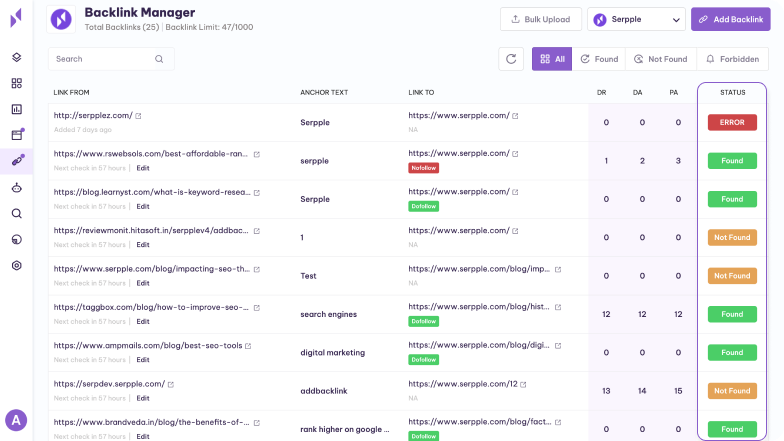Open the reports chart icon in sidebar
784x441 pixels.
tap(16, 109)
